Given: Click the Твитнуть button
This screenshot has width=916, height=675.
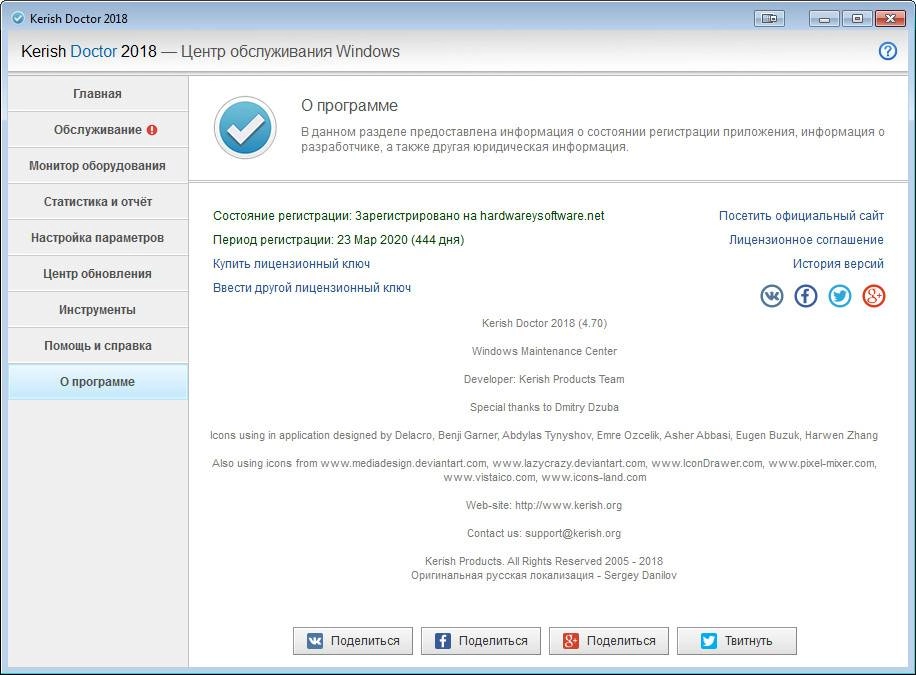Looking at the screenshot, I should point(737,641).
